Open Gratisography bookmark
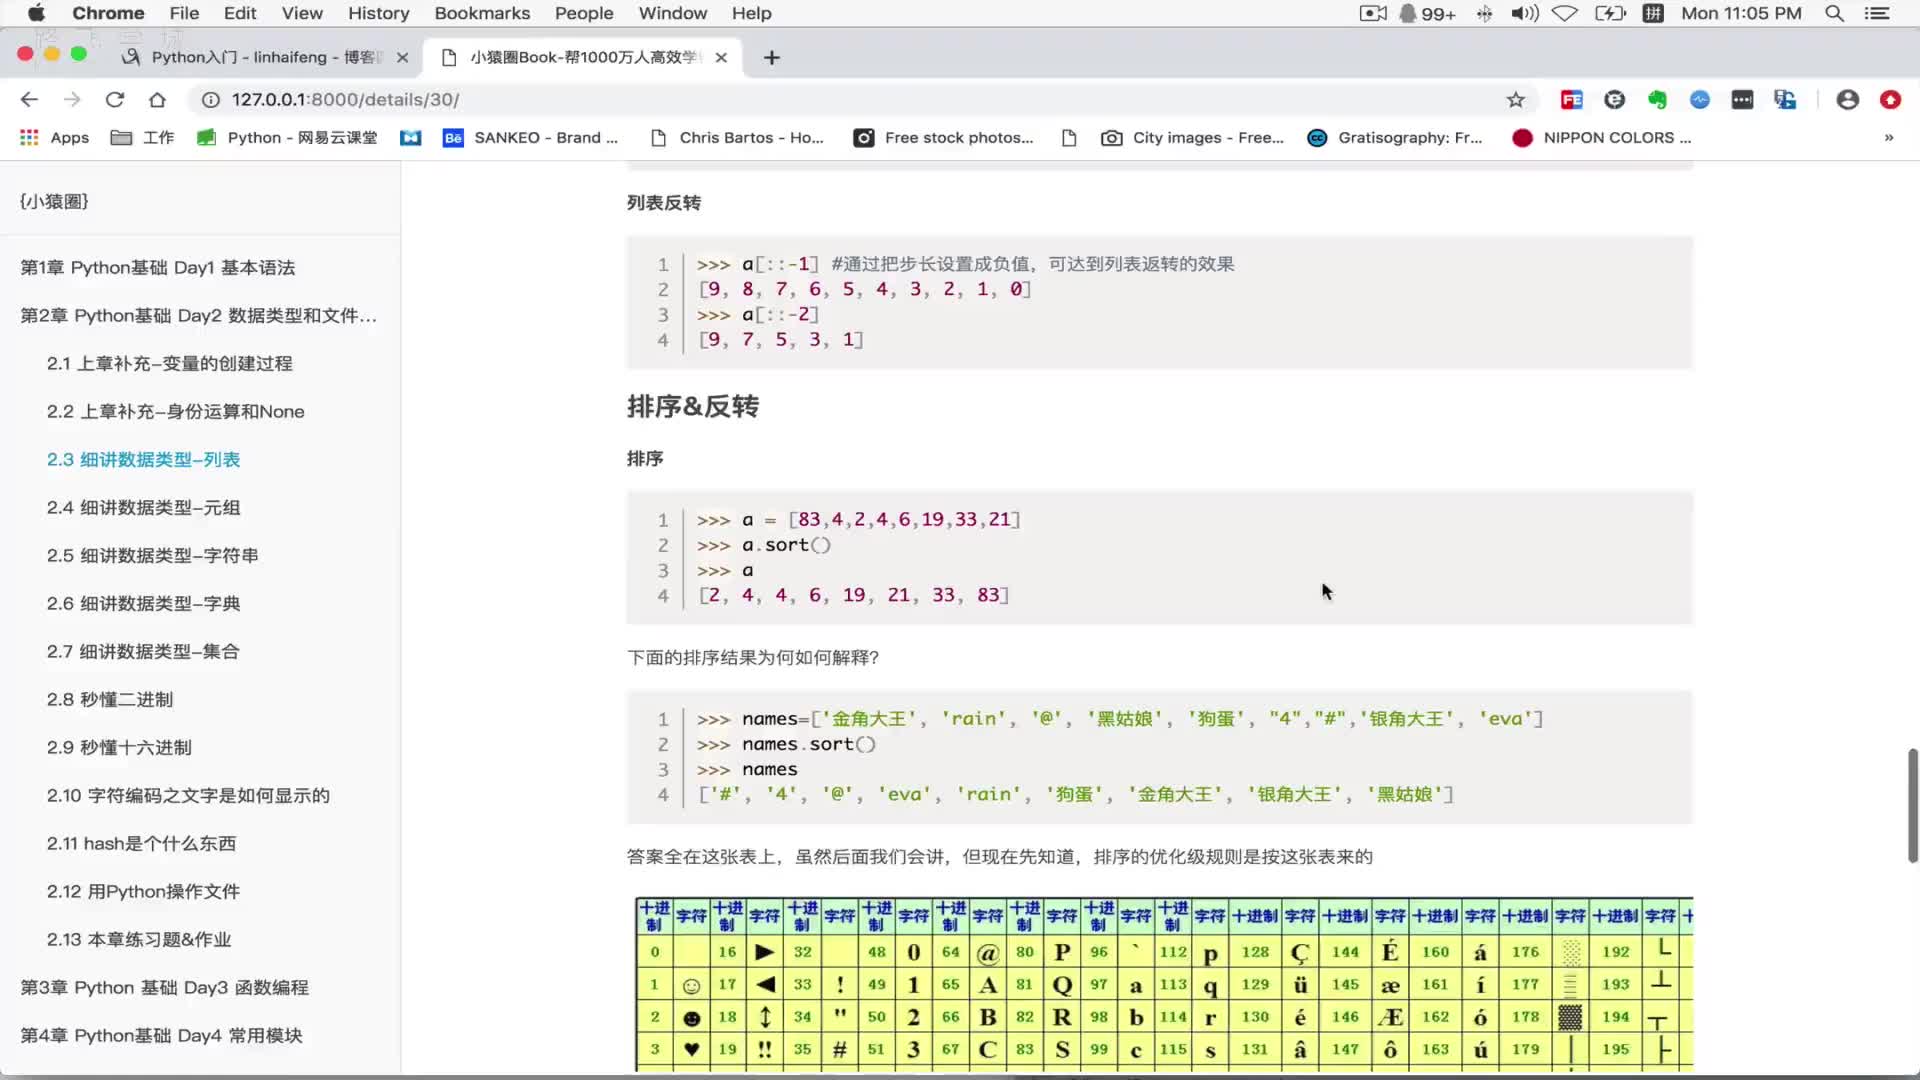This screenshot has width=1920, height=1080. pyautogui.click(x=1396, y=137)
